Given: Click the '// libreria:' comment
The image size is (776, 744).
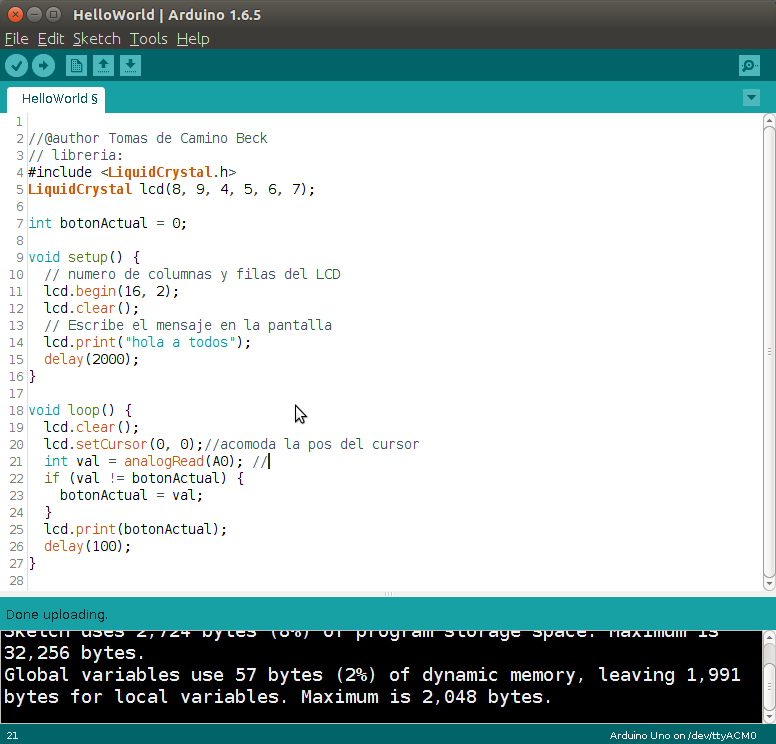Looking at the screenshot, I should click(76, 155).
